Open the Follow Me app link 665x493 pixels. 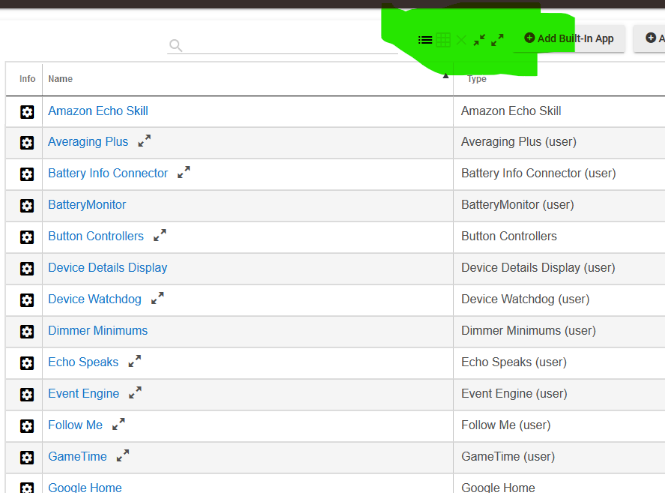point(75,425)
